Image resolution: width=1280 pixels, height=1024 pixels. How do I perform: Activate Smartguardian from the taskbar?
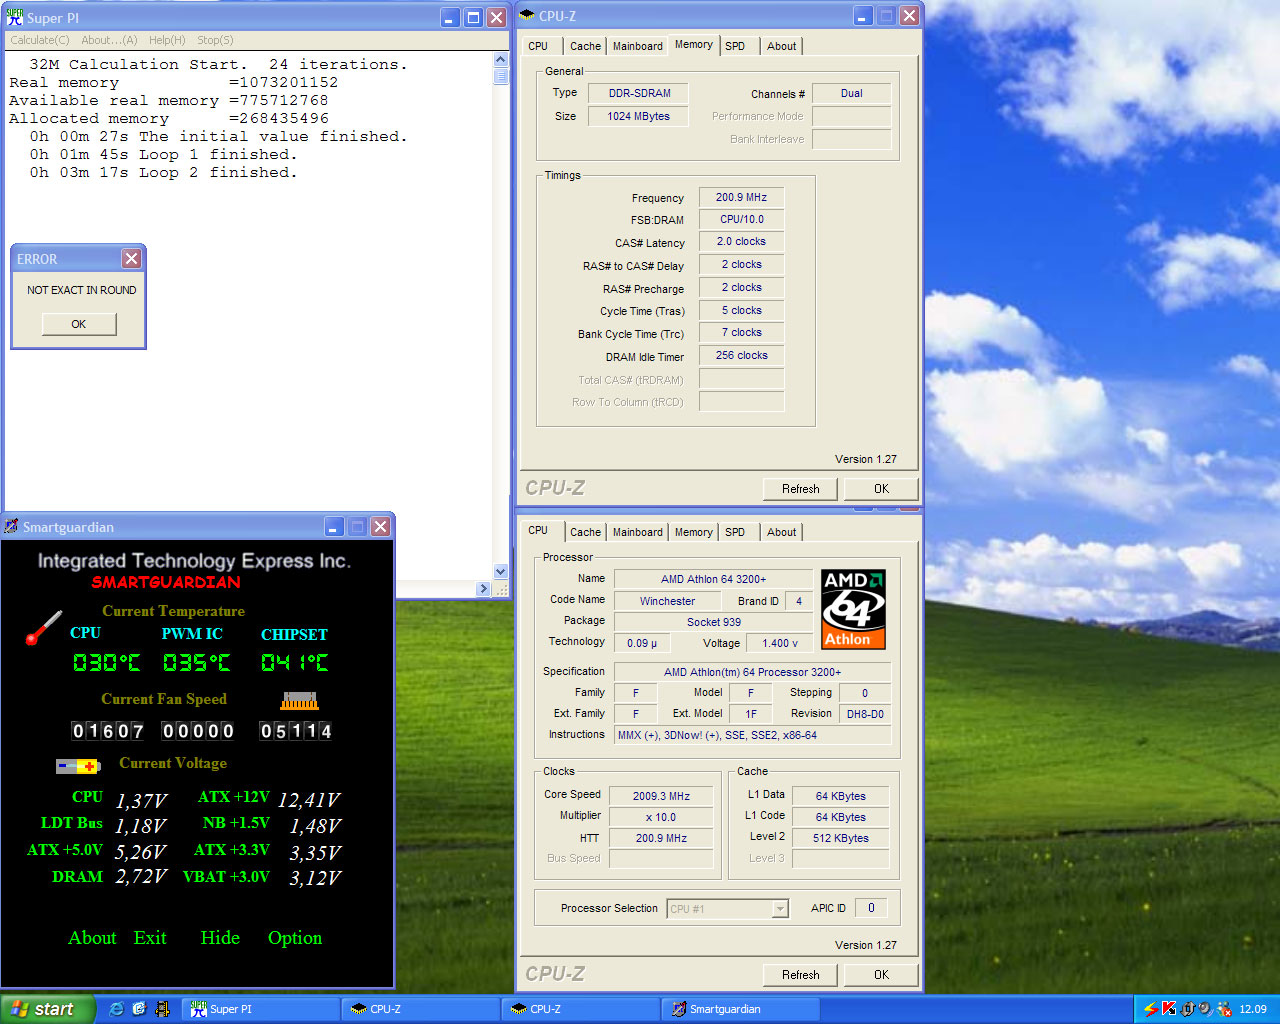click(741, 1009)
